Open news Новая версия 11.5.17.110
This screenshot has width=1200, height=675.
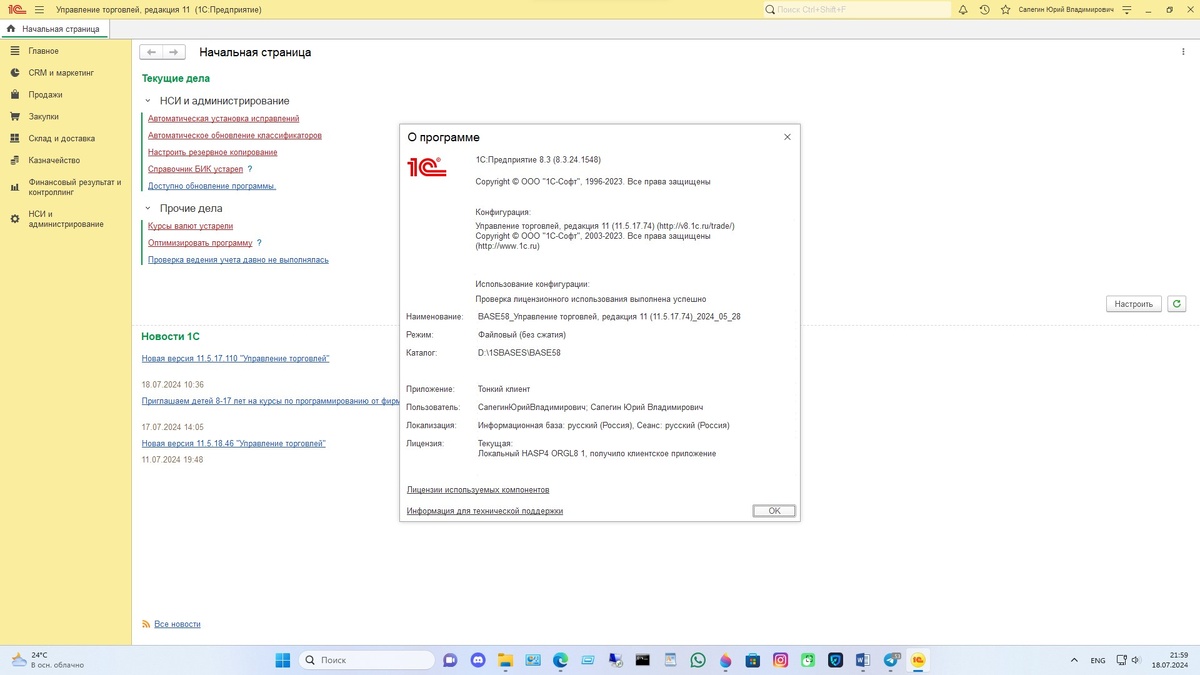[235, 358]
